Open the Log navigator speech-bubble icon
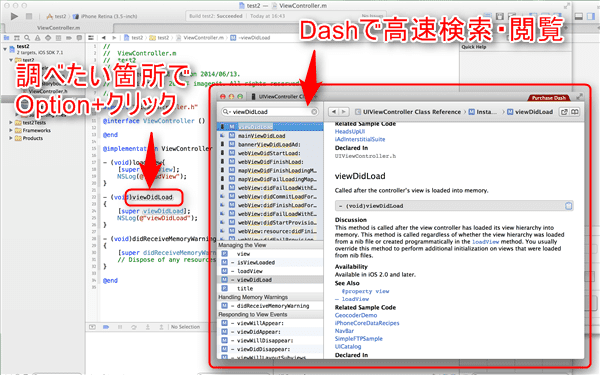The image size is (600, 375). tap(79, 38)
